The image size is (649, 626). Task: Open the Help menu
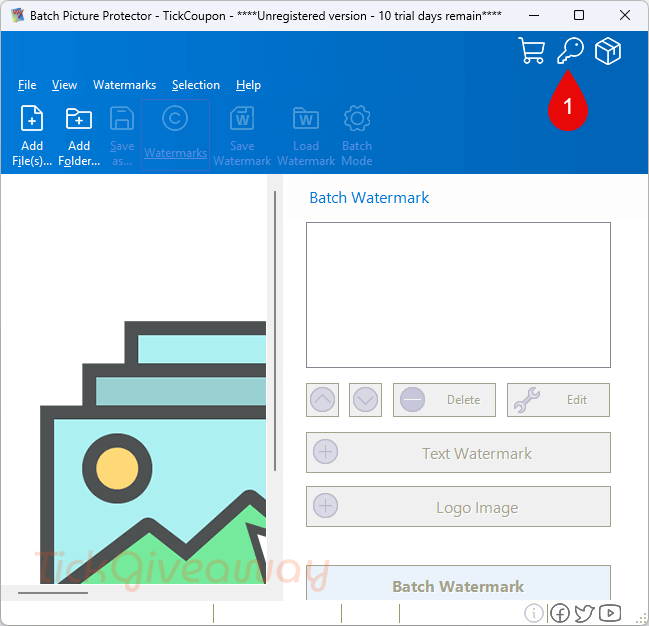point(248,85)
